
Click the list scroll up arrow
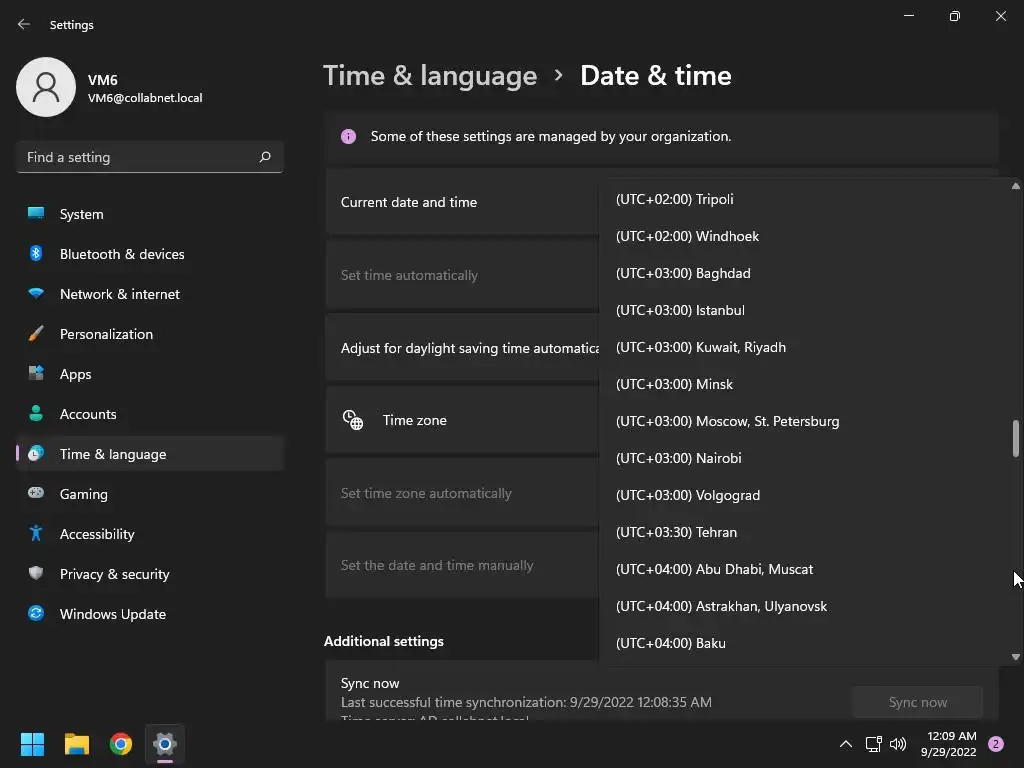point(1016,186)
